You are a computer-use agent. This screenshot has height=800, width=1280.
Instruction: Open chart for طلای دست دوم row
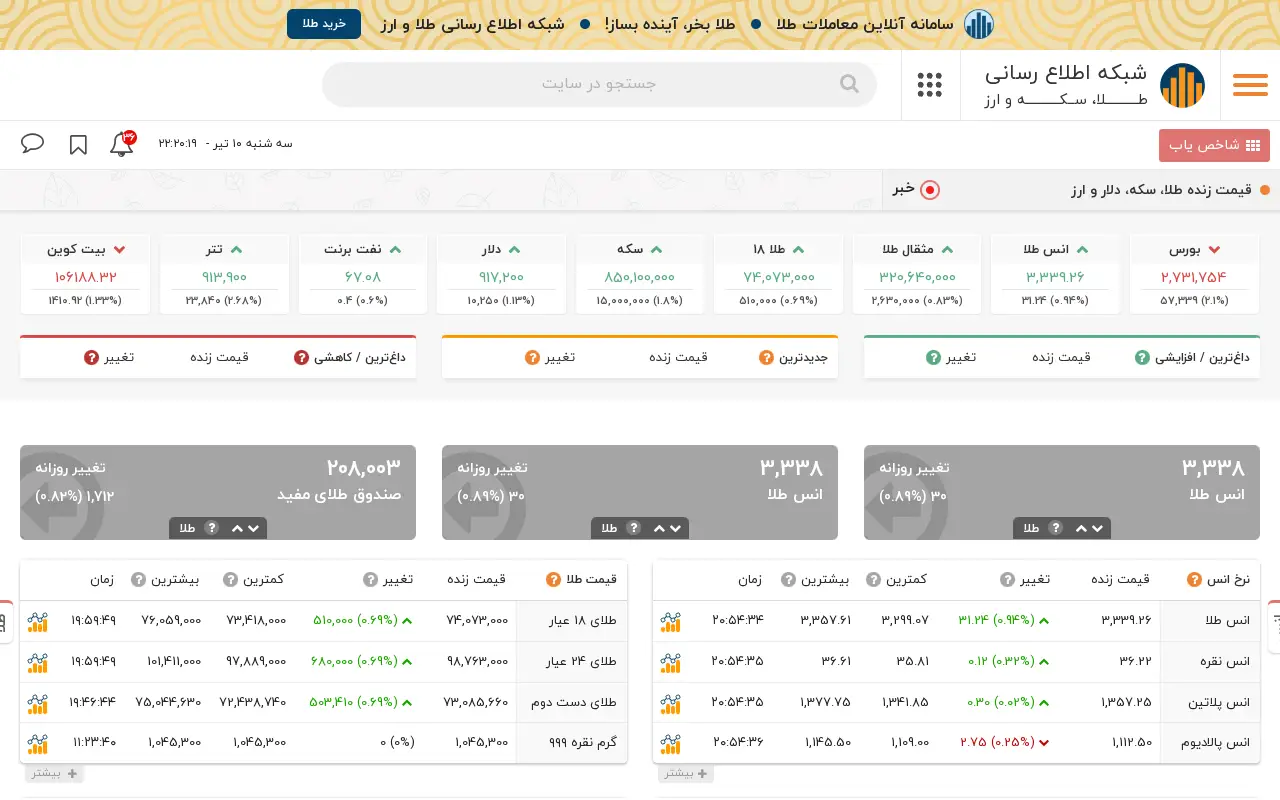(37, 703)
